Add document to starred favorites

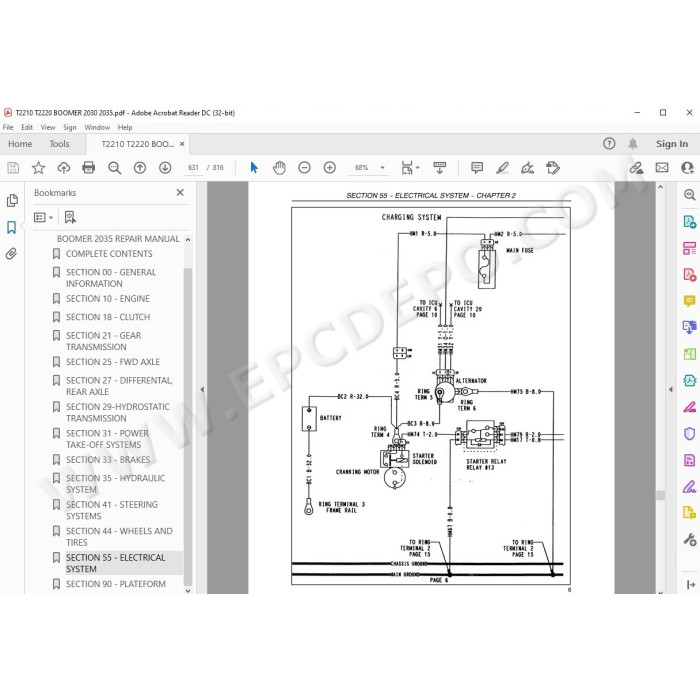pos(38,168)
